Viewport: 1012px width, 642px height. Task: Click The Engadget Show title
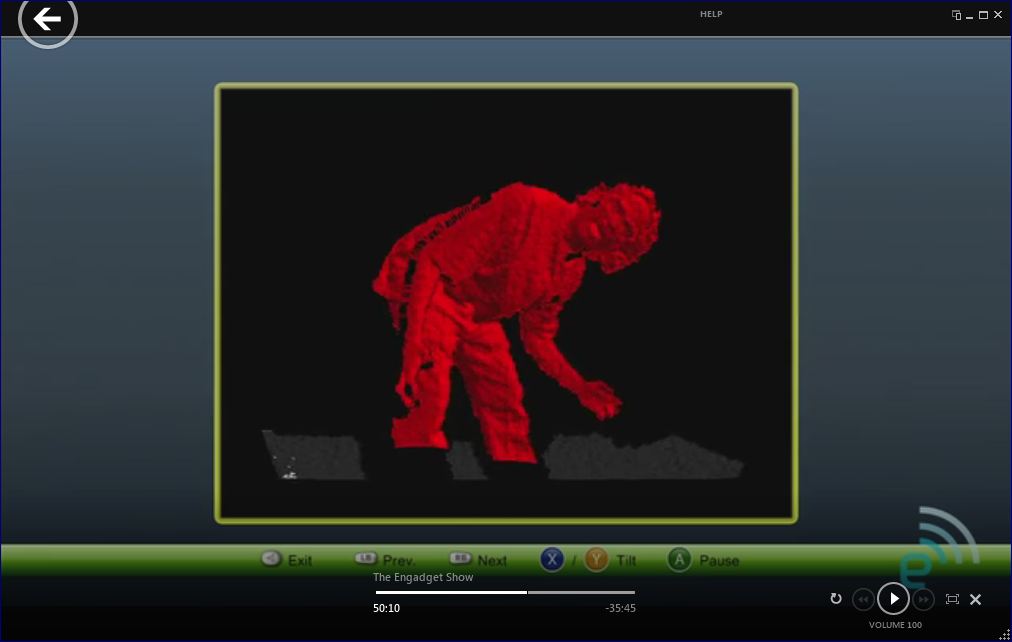(423, 577)
